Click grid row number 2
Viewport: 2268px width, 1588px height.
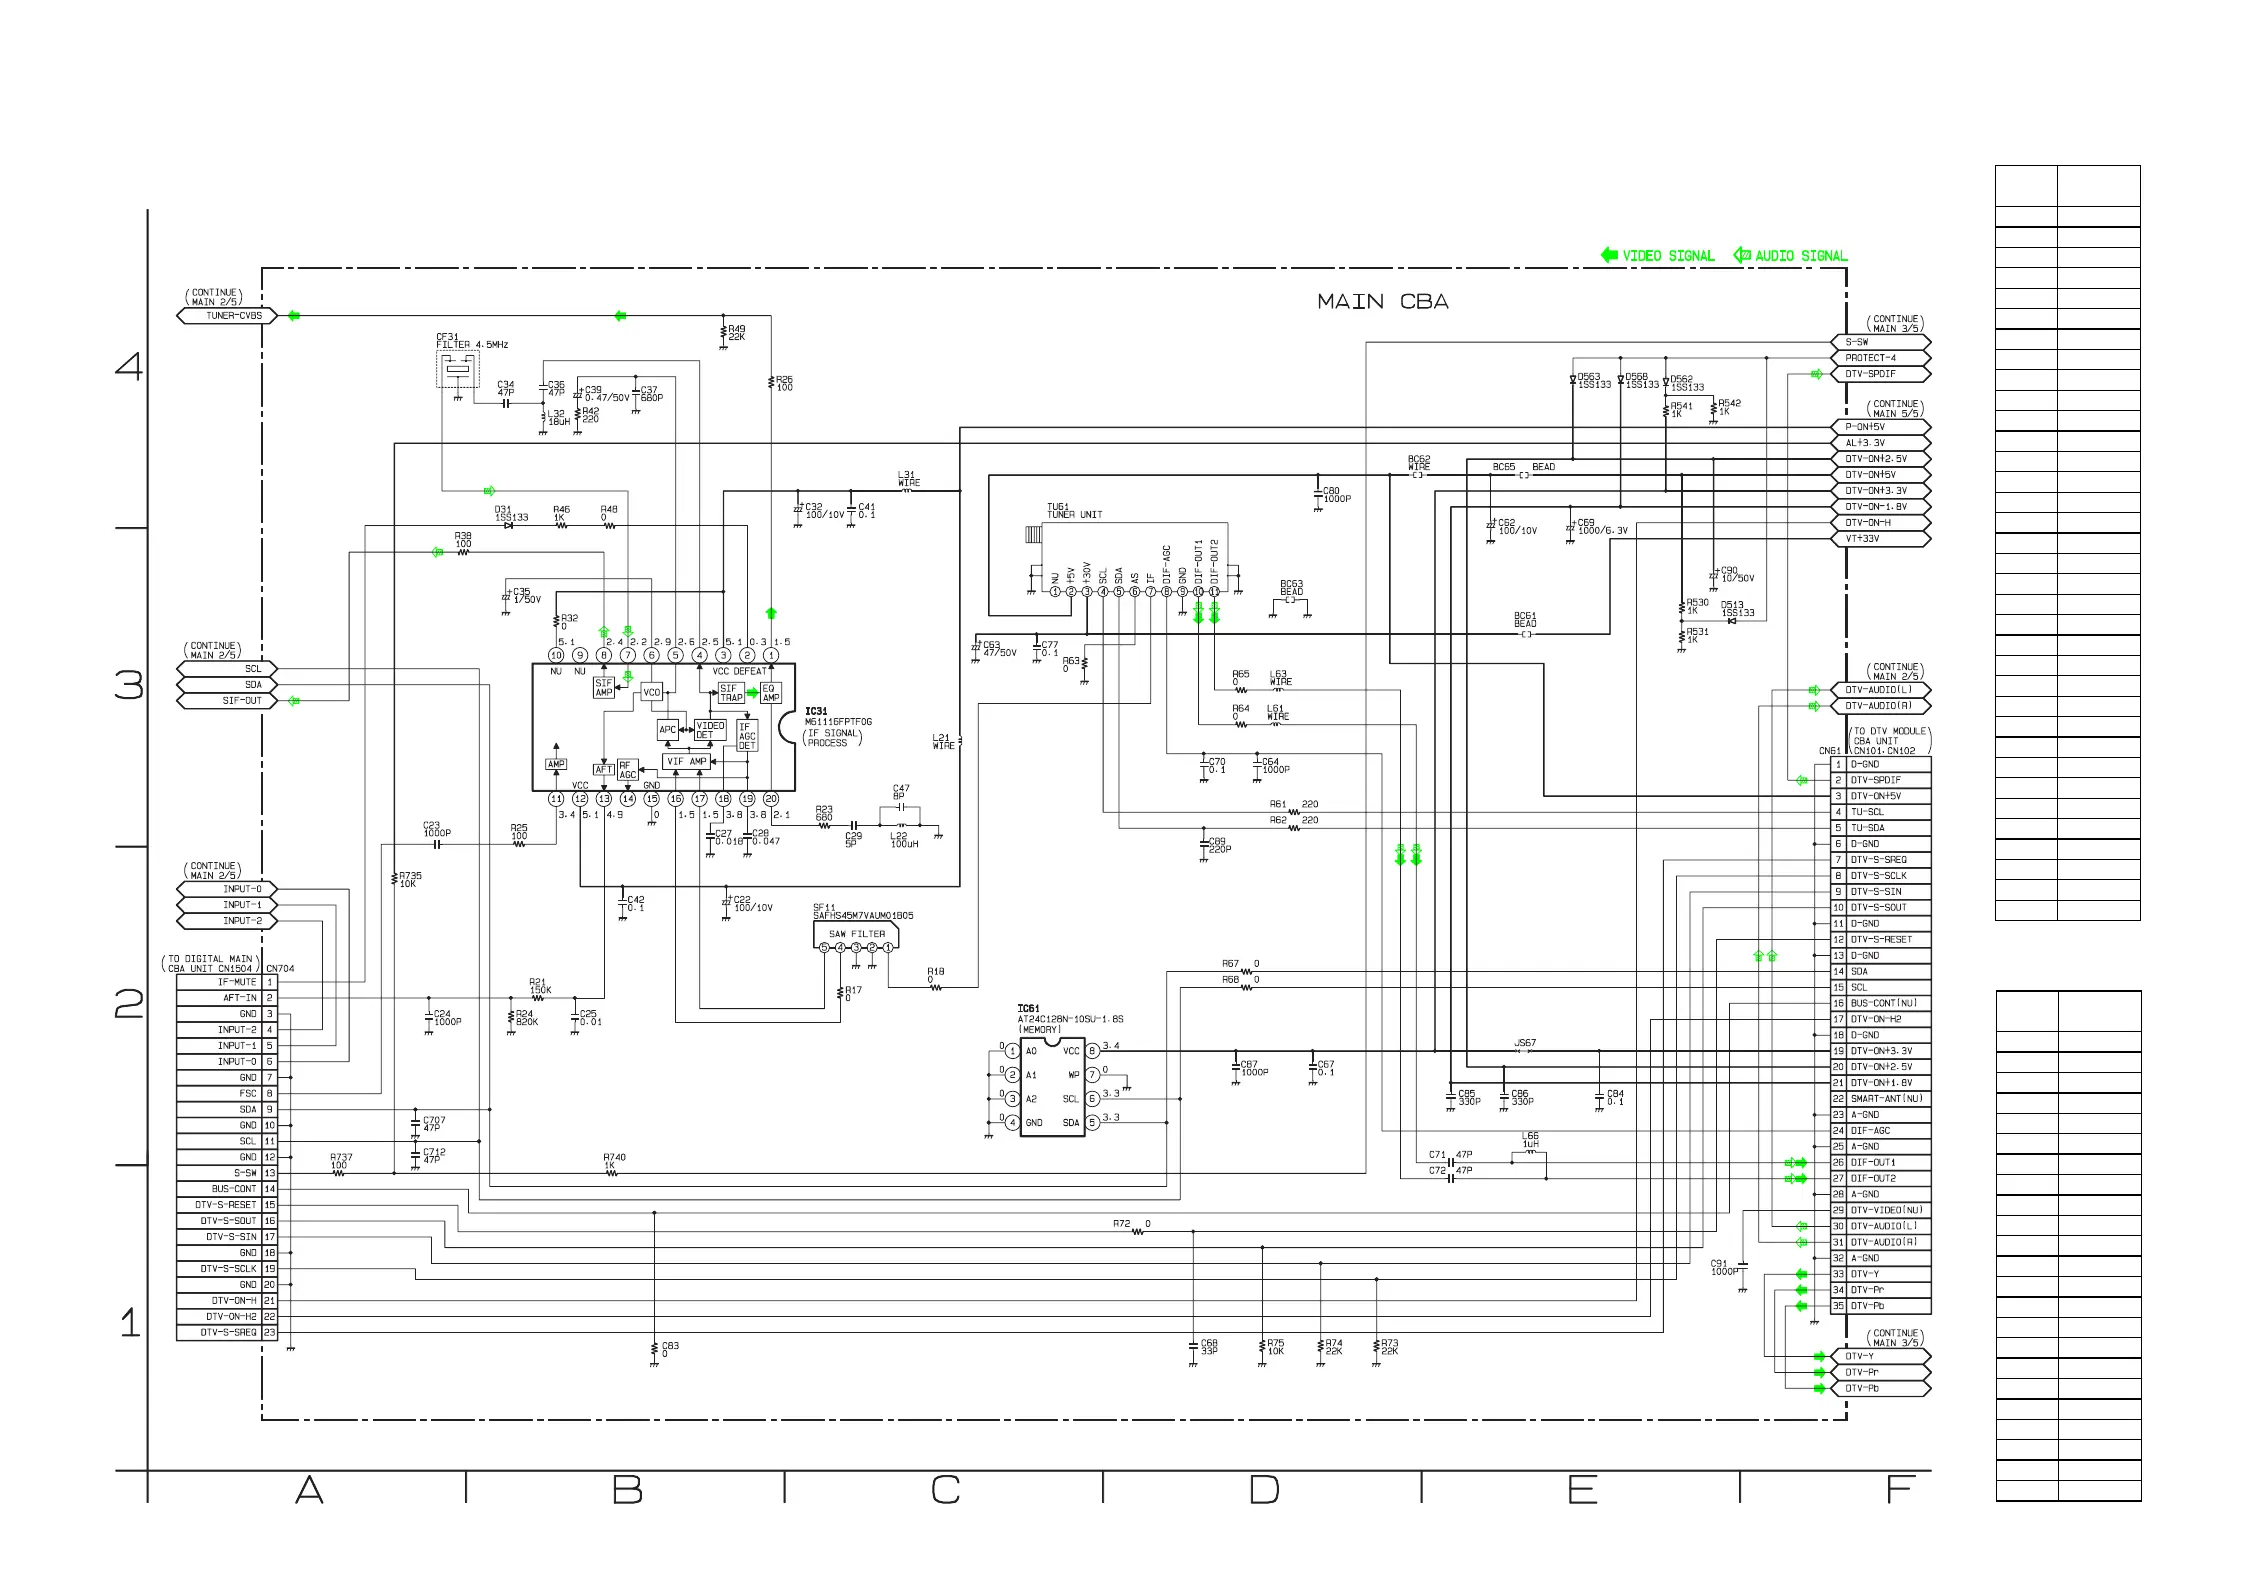129,1004
